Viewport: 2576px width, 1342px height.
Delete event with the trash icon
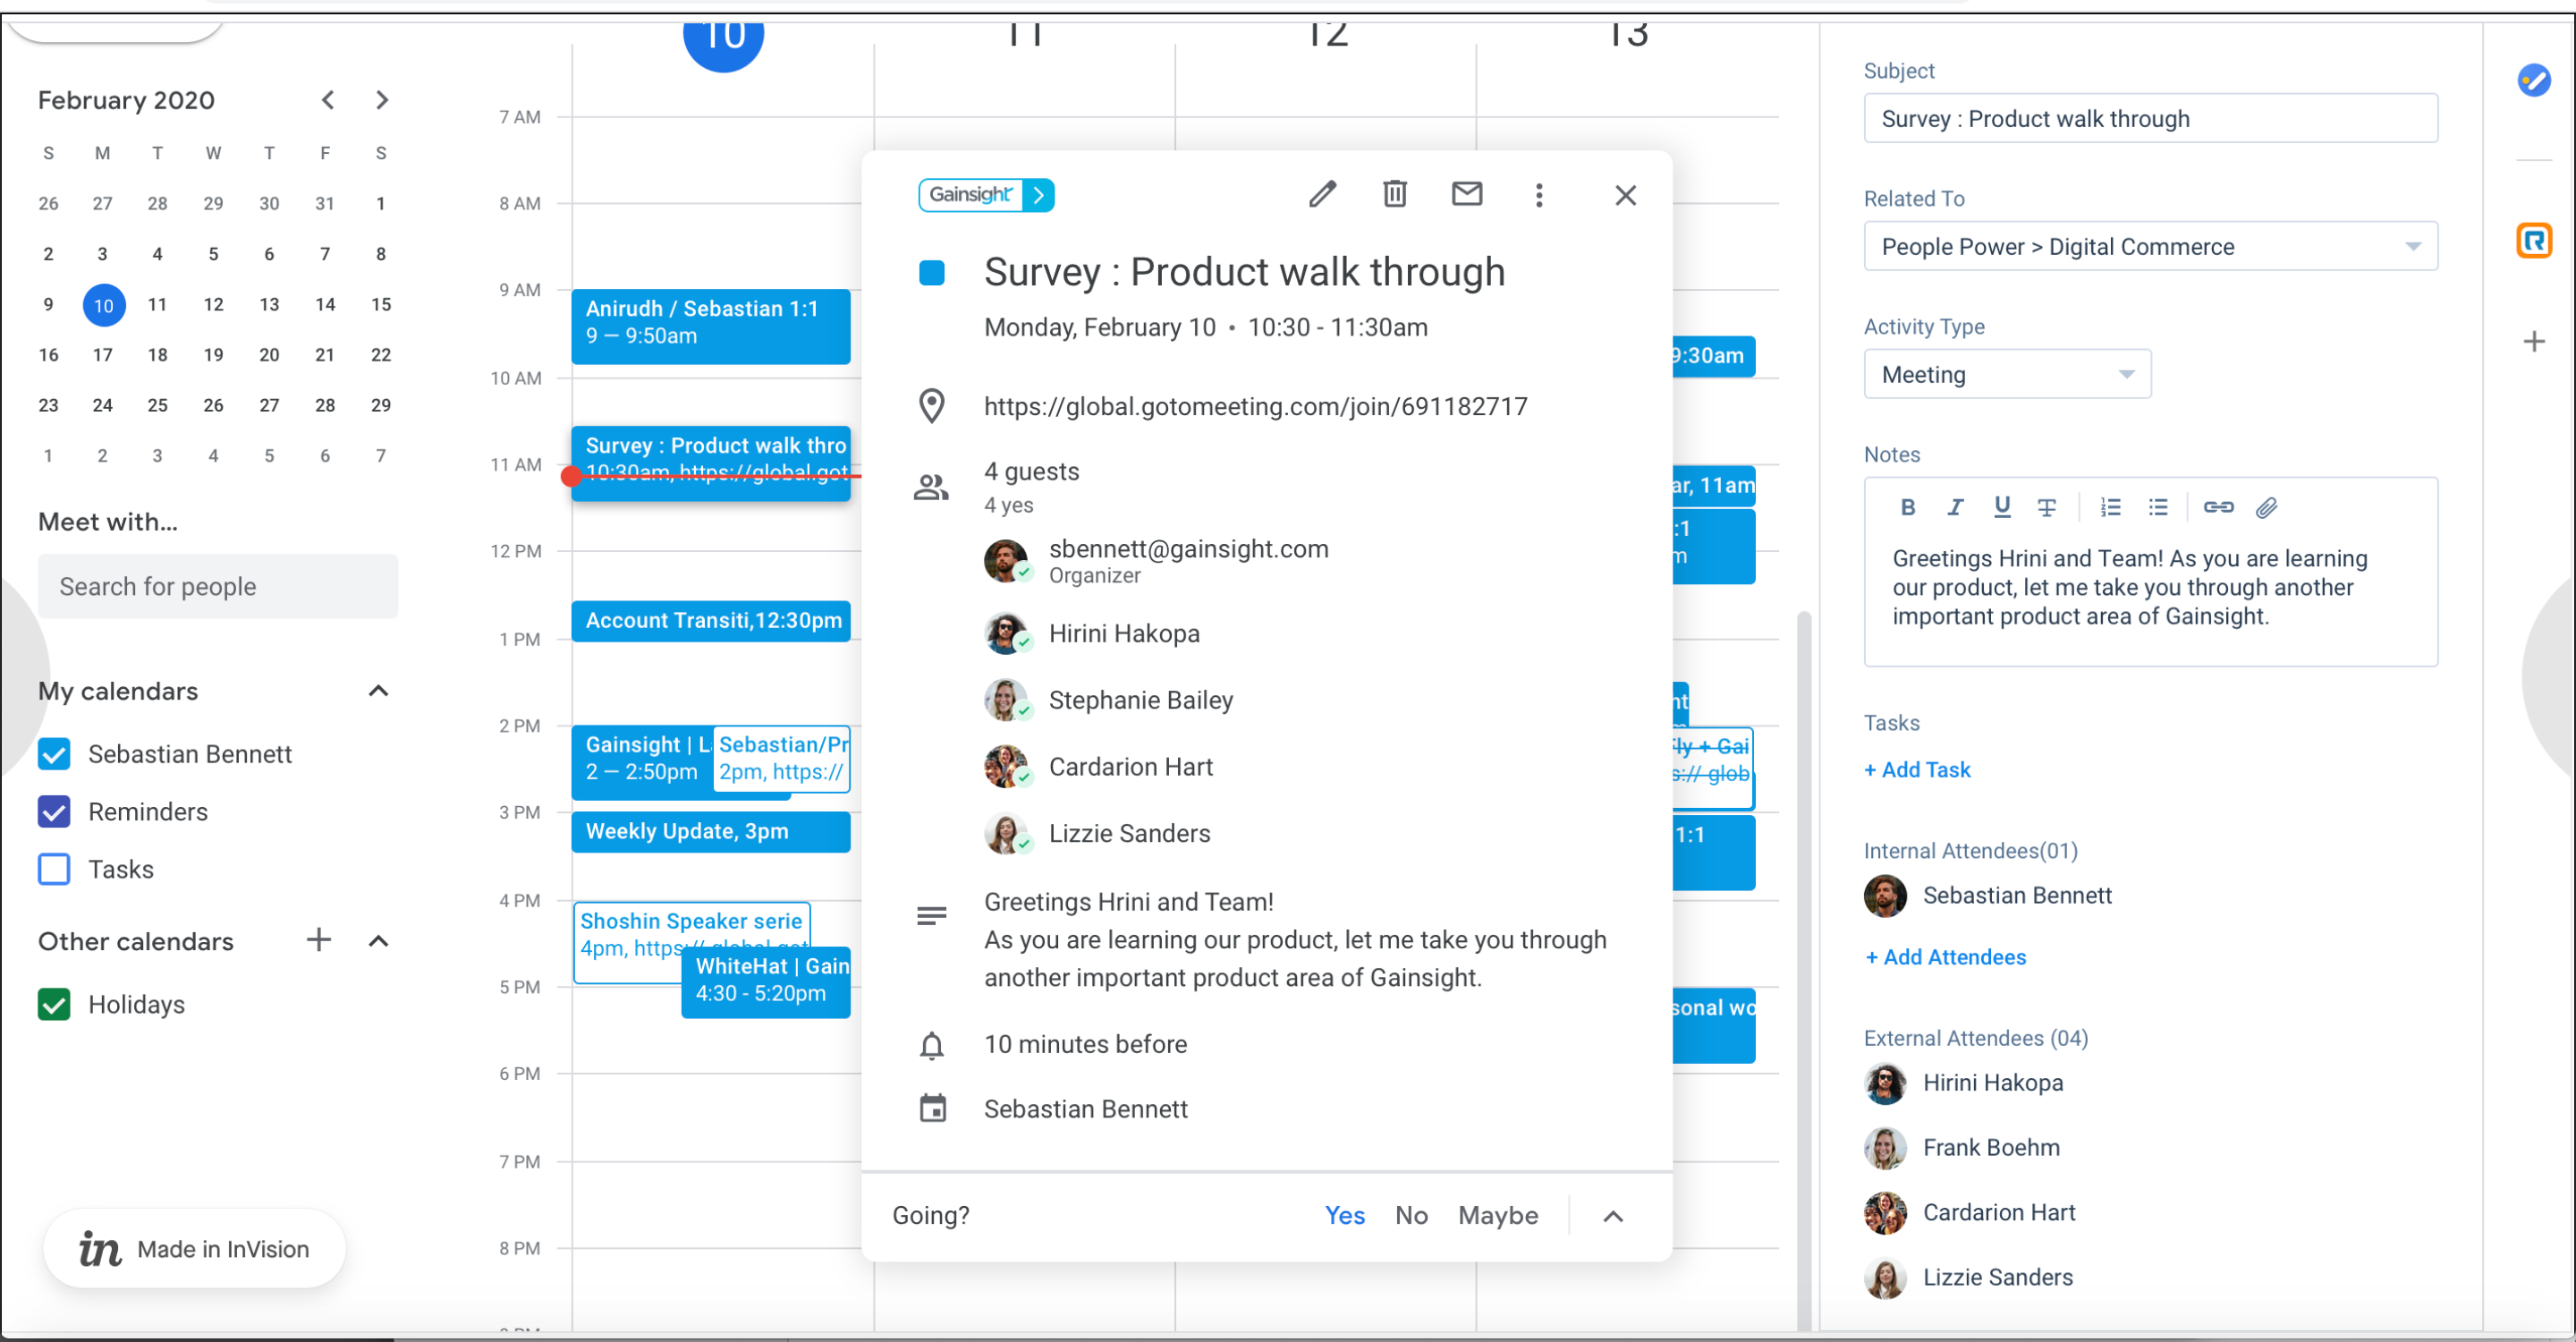pos(1394,194)
